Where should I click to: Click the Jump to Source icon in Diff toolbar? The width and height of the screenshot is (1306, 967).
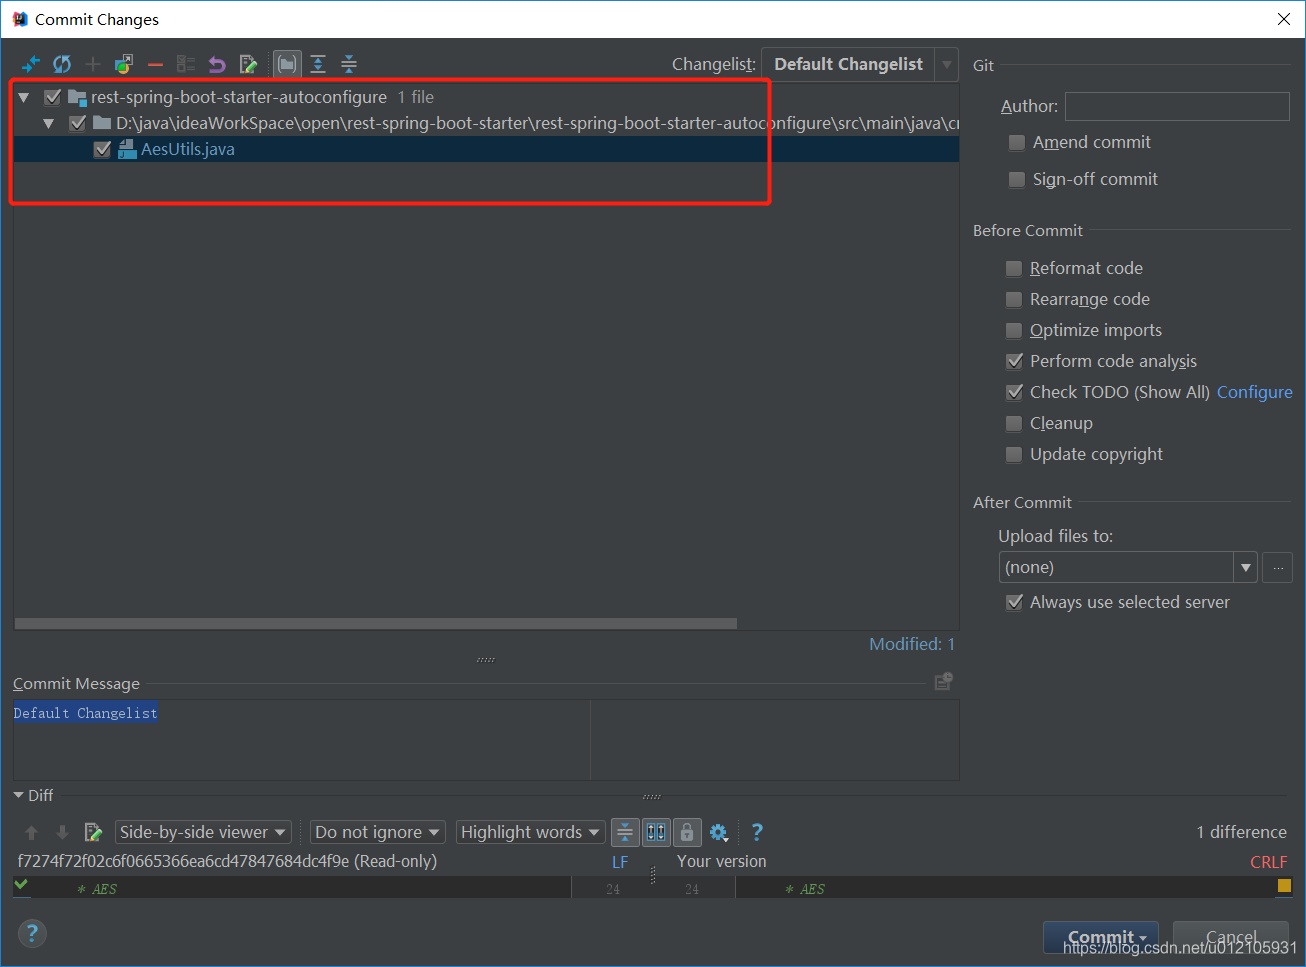pyautogui.click(x=93, y=832)
